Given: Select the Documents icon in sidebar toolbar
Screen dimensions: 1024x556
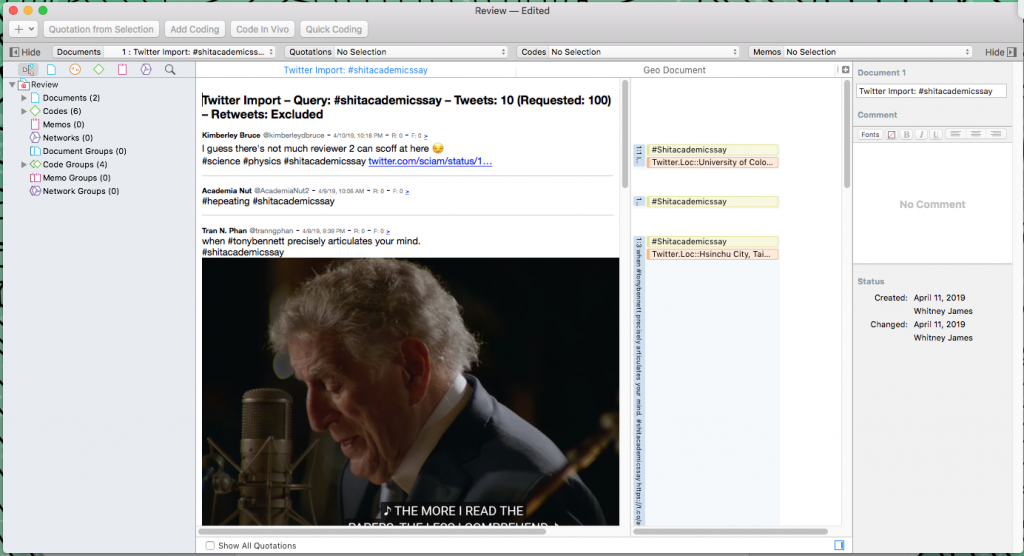Looking at the screenshot, I should pyautogui.click(x=51, y=69).
